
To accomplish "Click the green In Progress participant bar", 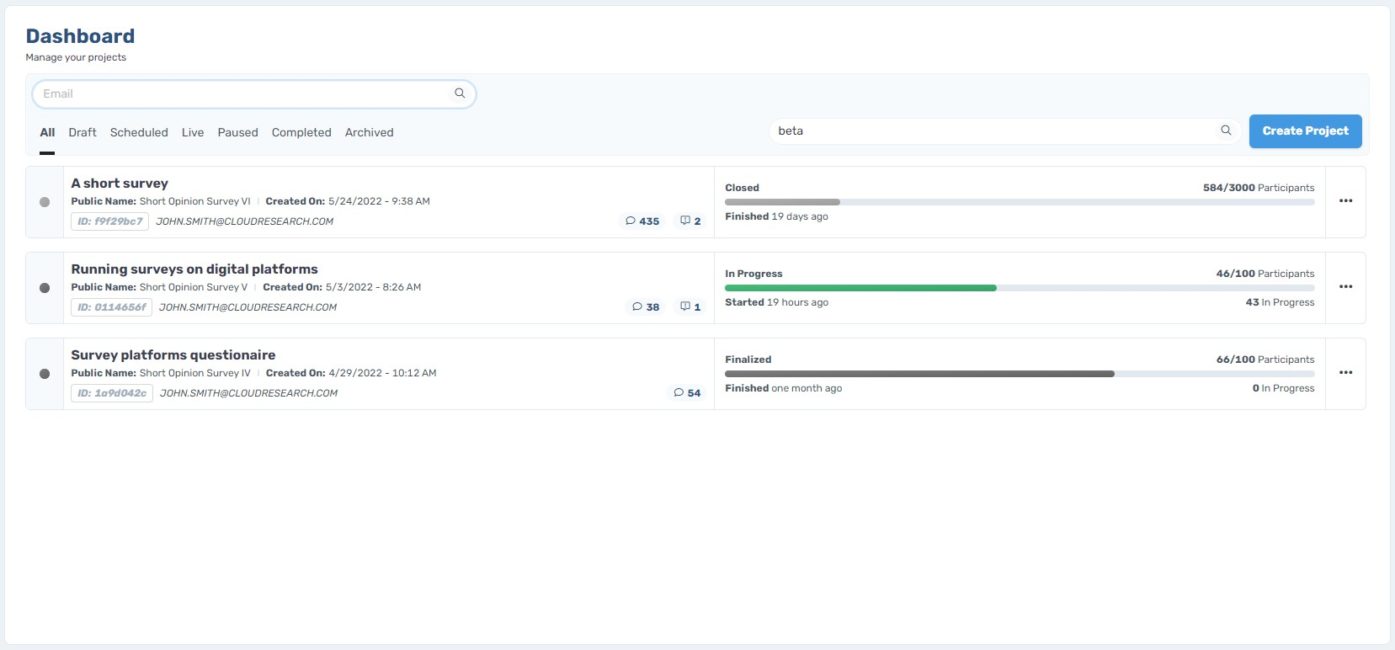I will click(x=860, y=288).
